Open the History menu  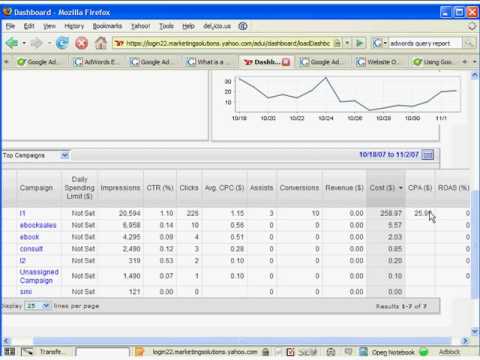pyautogui.click(x=74, y=26)
